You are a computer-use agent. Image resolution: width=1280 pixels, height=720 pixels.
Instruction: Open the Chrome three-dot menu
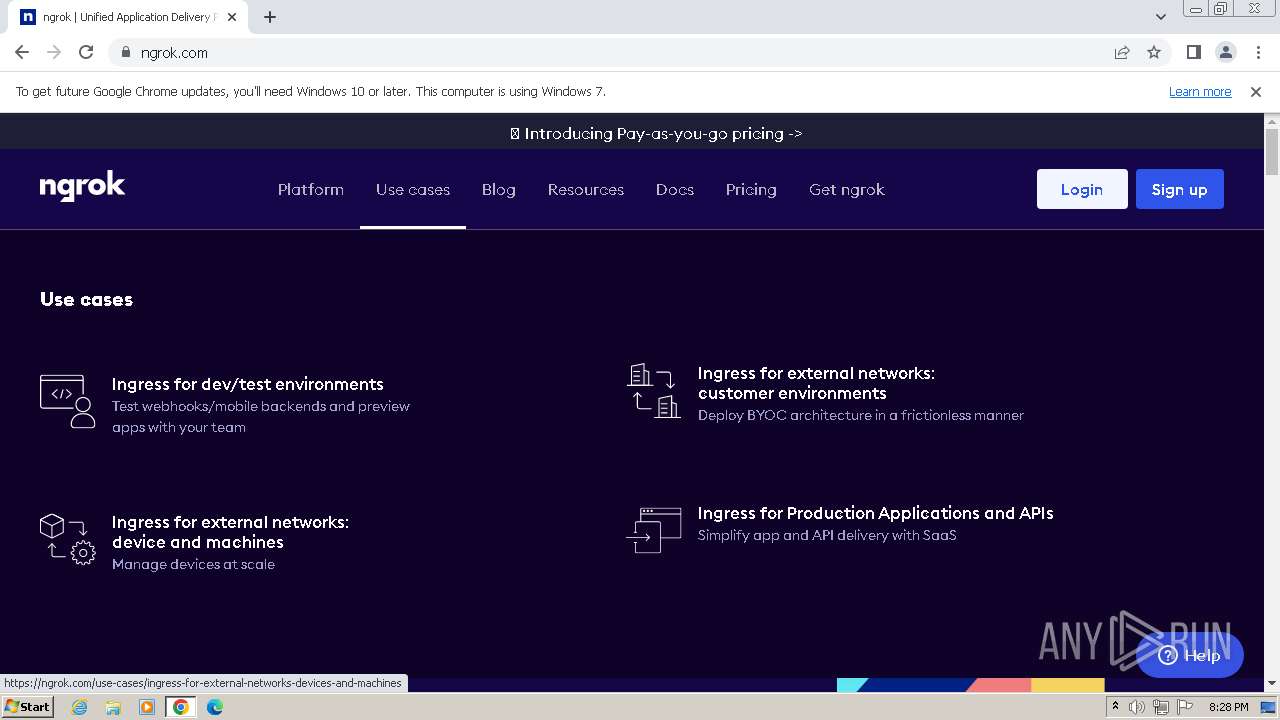click(1257, 52)
